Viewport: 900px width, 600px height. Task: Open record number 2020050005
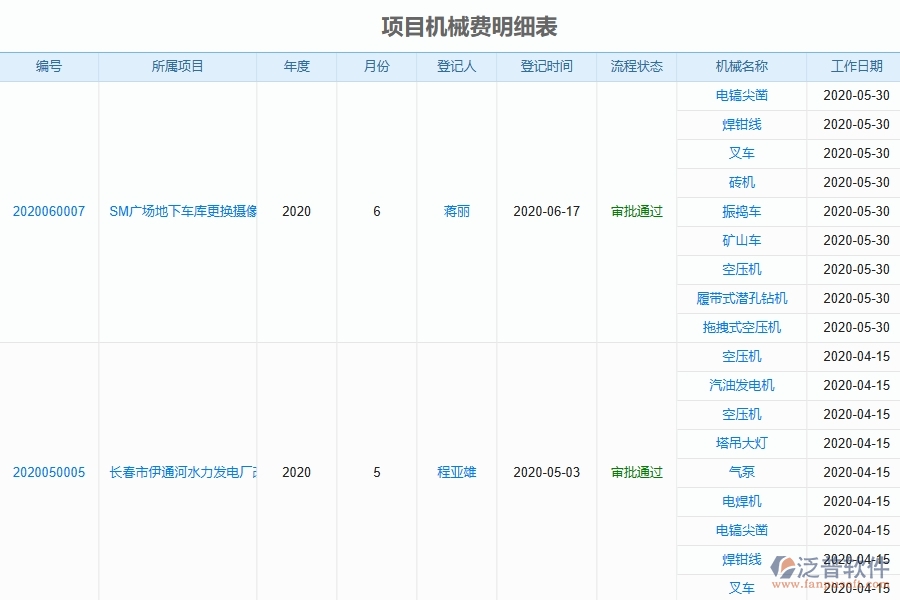pos(49,473)
